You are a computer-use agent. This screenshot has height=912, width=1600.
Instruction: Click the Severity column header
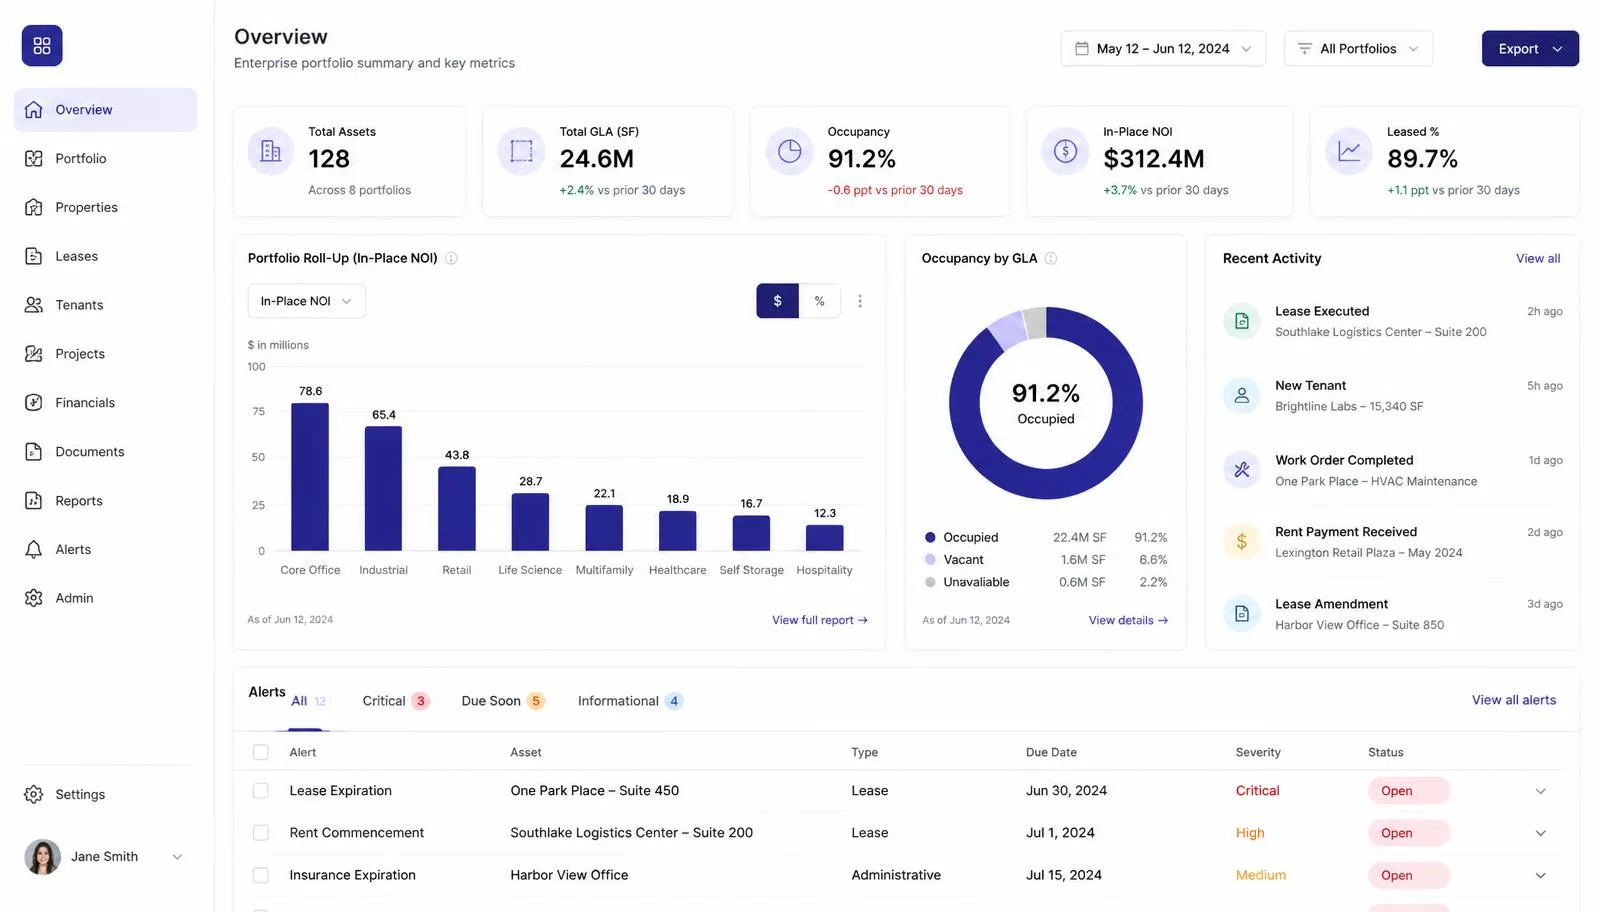1258,753
